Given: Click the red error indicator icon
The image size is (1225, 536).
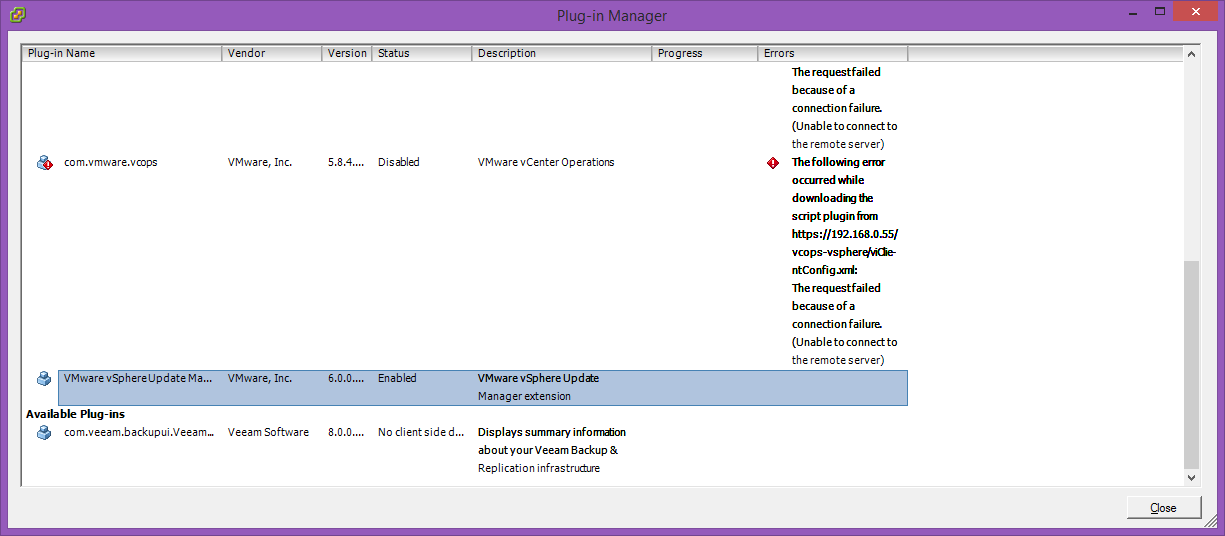Looking at the screenshot, I should (x=772, y=163).
